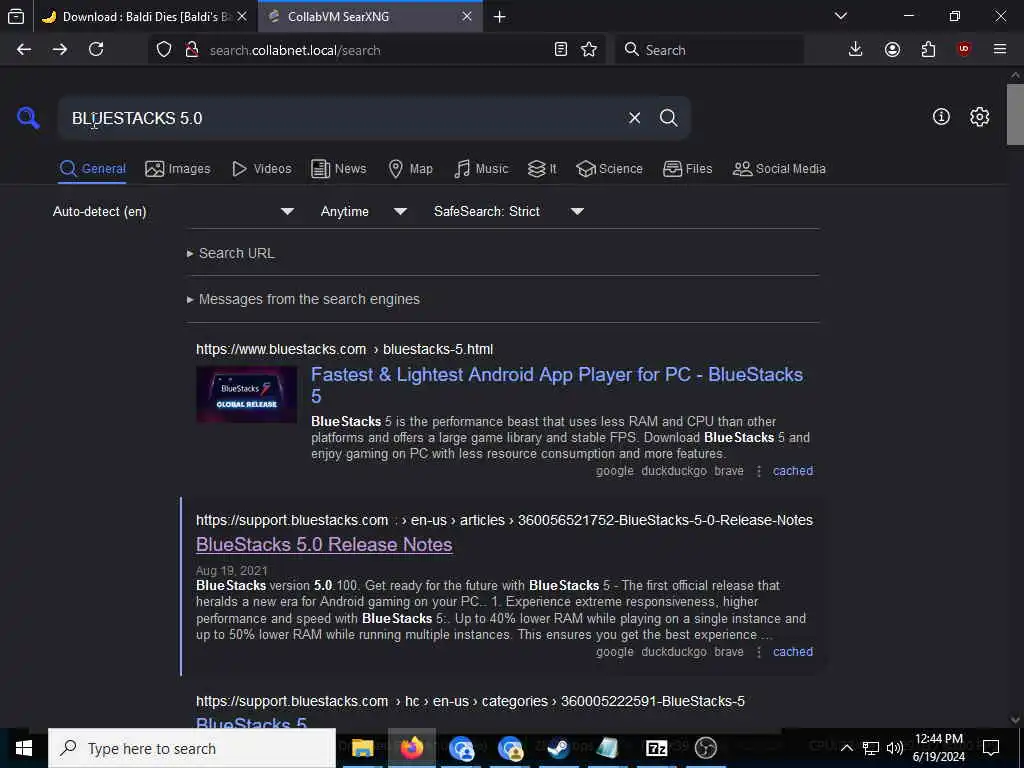Open the Windows notification center icon
Image resolution: width=1024 pixels, height=768 pixels.
coord(991,747)
